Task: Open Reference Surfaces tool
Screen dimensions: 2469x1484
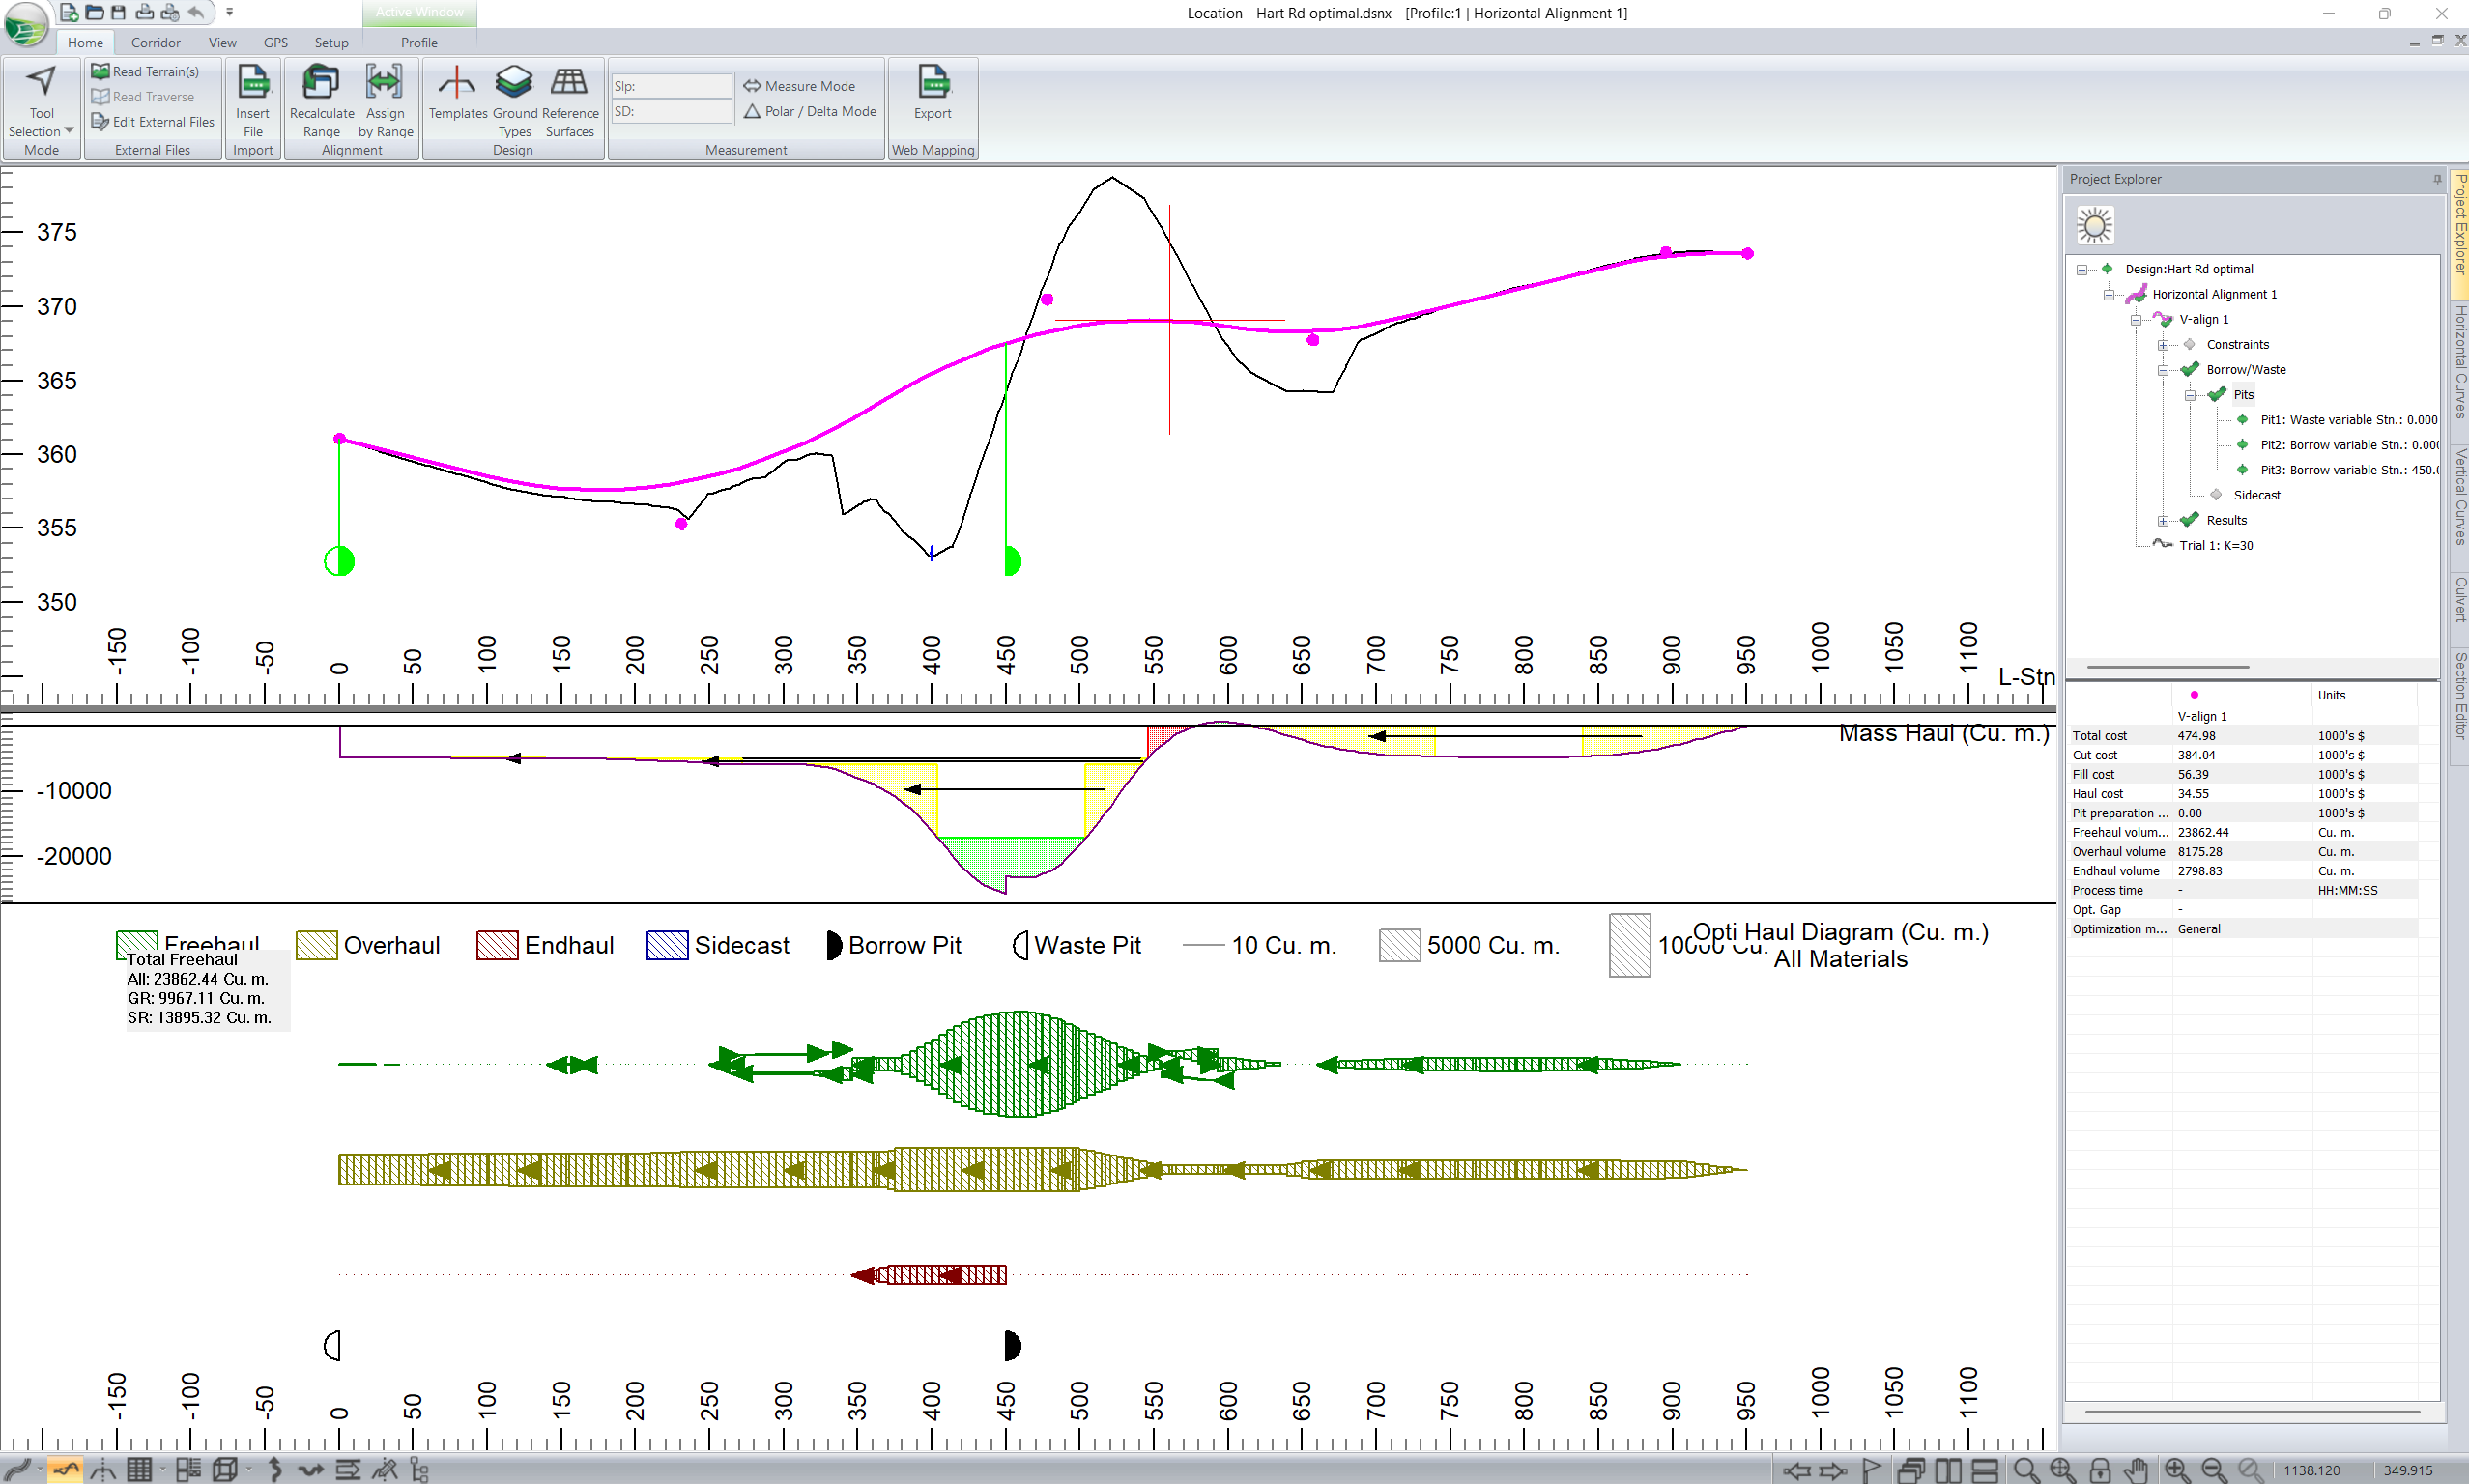Action: [x=570, y=102]
